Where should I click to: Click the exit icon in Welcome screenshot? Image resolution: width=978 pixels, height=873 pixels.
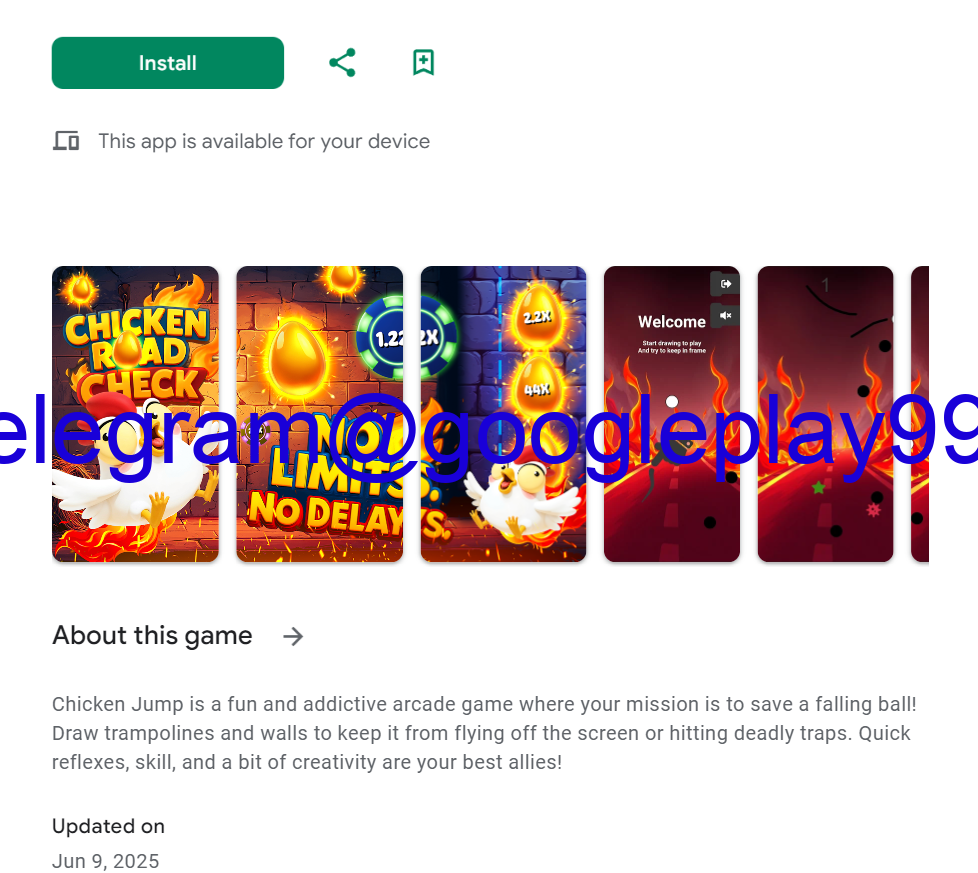(x=725, y=284)
